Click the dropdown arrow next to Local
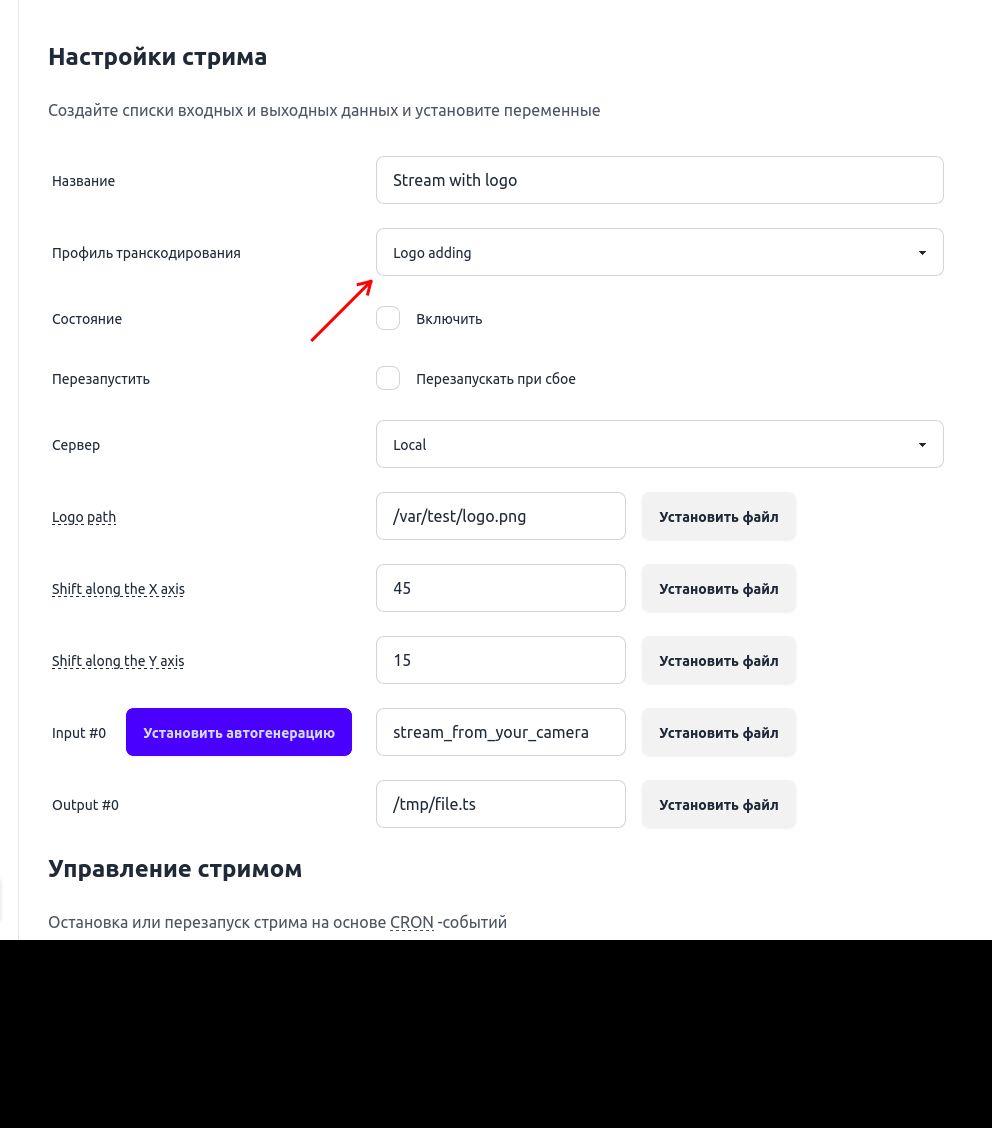The width and height of the screenshot is (992, 1128). pyautogui.click(x=921, y=444)
